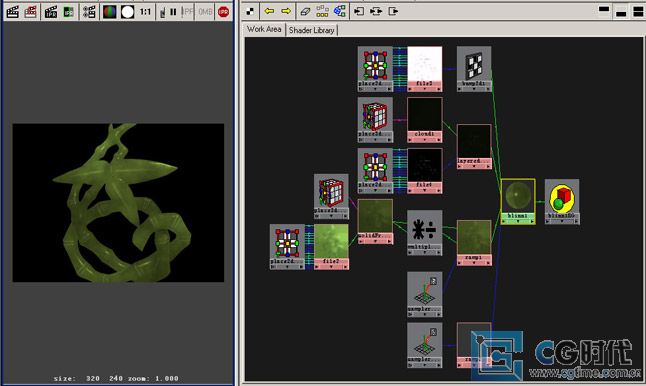Display alpha channel with white circle icon
Image resolution: width=646 pixels, height=386 pixels.
click(127, 12)
